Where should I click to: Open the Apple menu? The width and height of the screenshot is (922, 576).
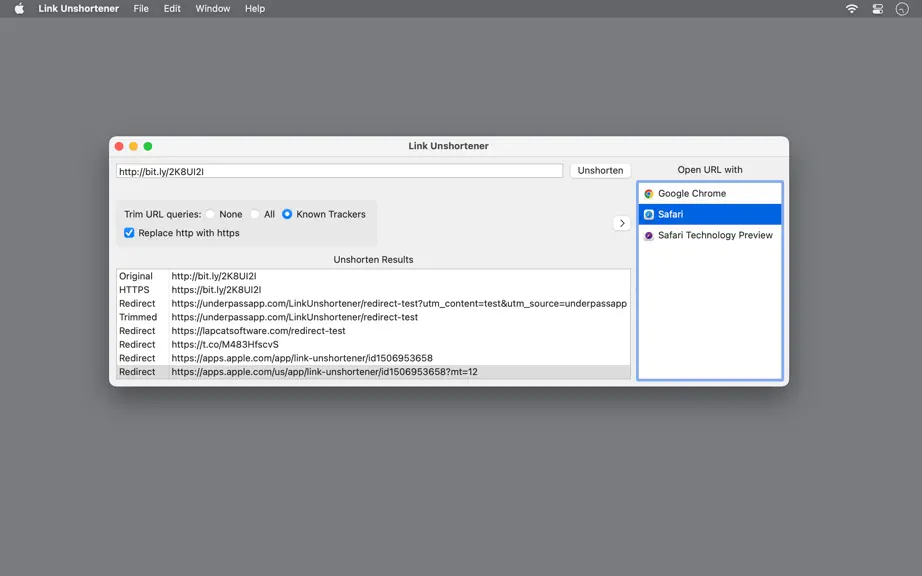coord(19,8)
